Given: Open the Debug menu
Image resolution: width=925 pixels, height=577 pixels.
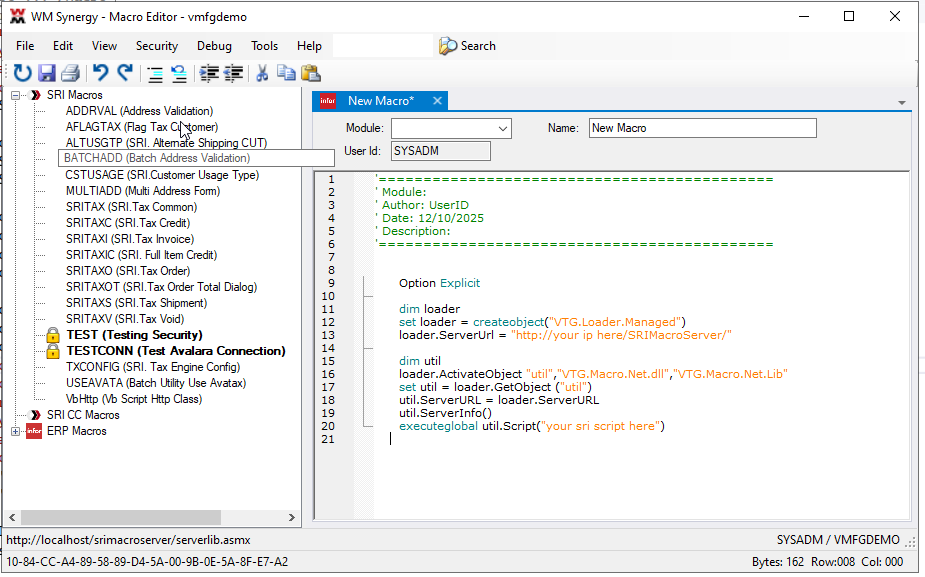Looking at the screenshot, I should [x=214, y=46].
